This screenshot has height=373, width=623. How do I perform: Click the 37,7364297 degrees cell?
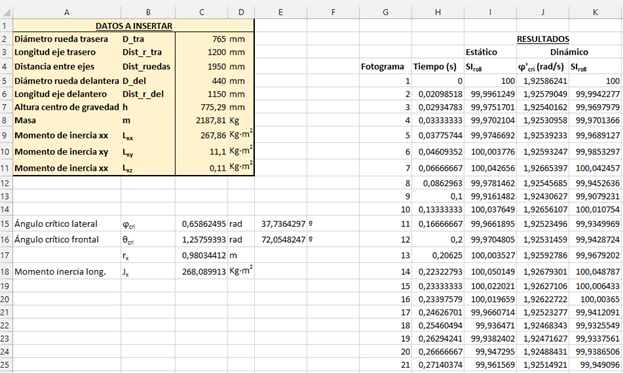coord(281,224)
